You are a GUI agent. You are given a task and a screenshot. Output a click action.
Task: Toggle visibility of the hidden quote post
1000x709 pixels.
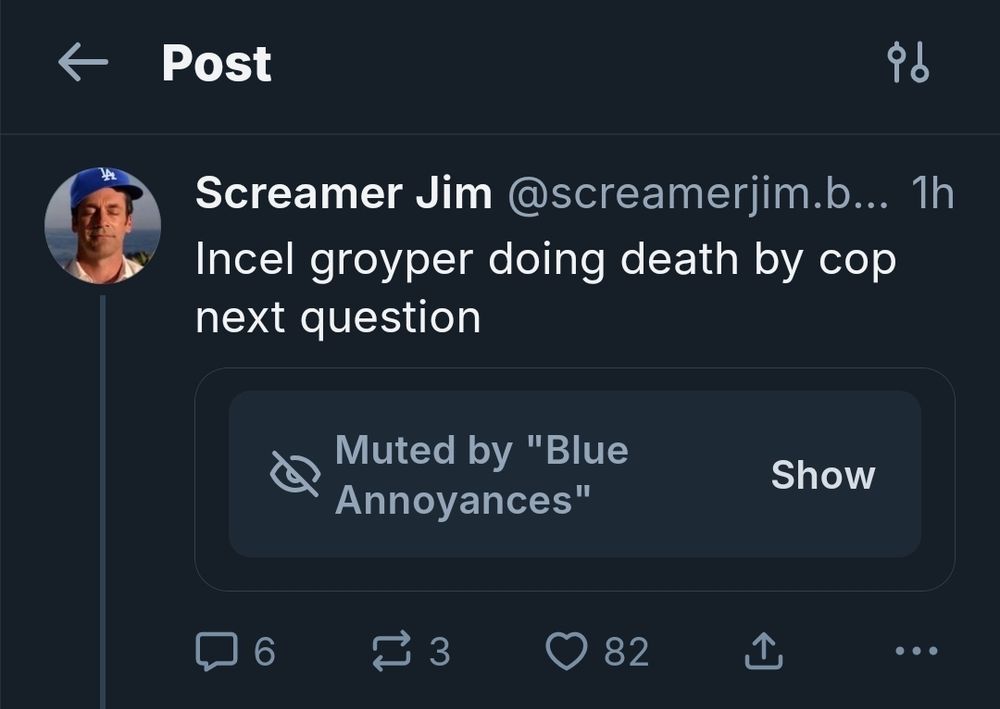tap(823, 474)
